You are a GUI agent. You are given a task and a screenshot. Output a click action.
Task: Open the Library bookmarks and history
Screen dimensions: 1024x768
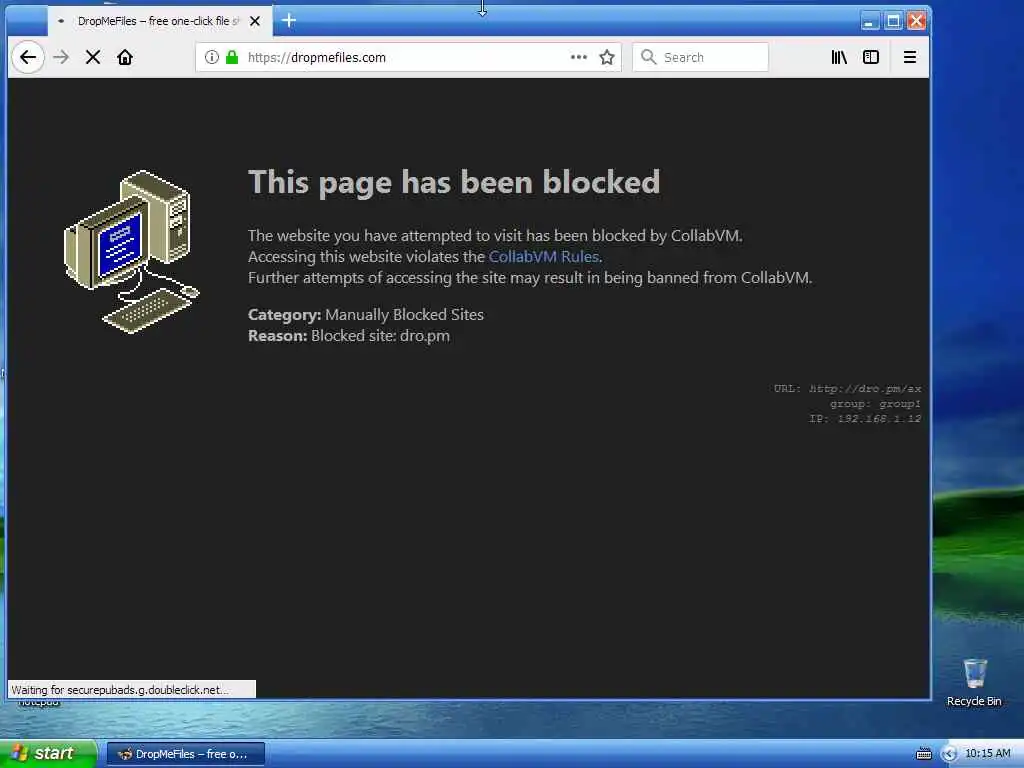click(839, 57)
